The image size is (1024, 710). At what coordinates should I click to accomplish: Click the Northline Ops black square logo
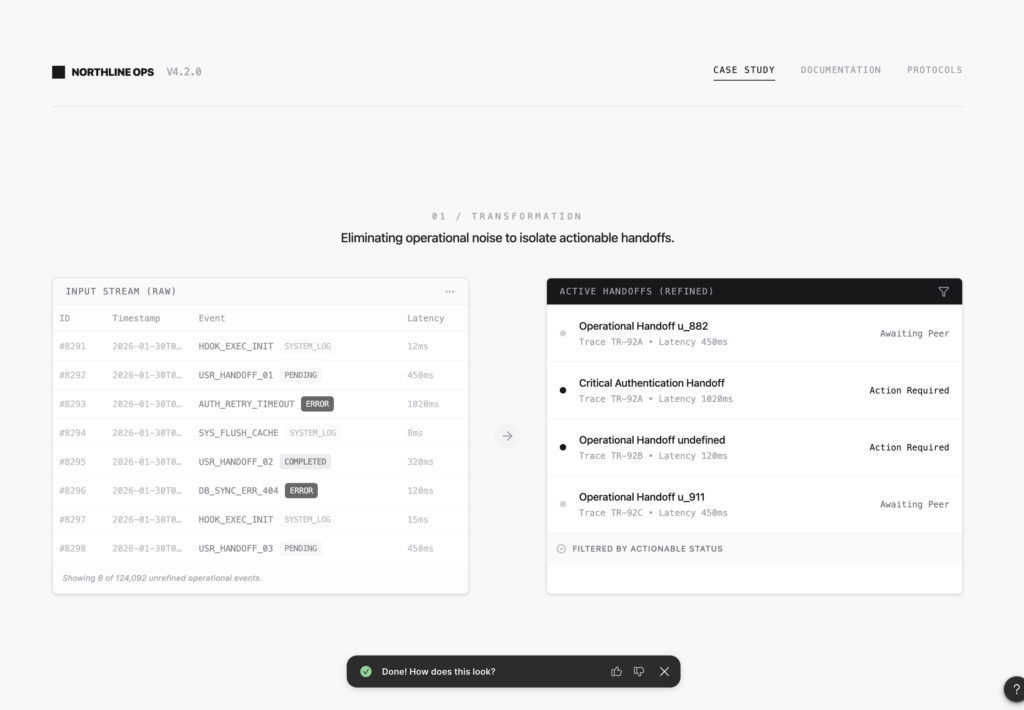[58, 72]
